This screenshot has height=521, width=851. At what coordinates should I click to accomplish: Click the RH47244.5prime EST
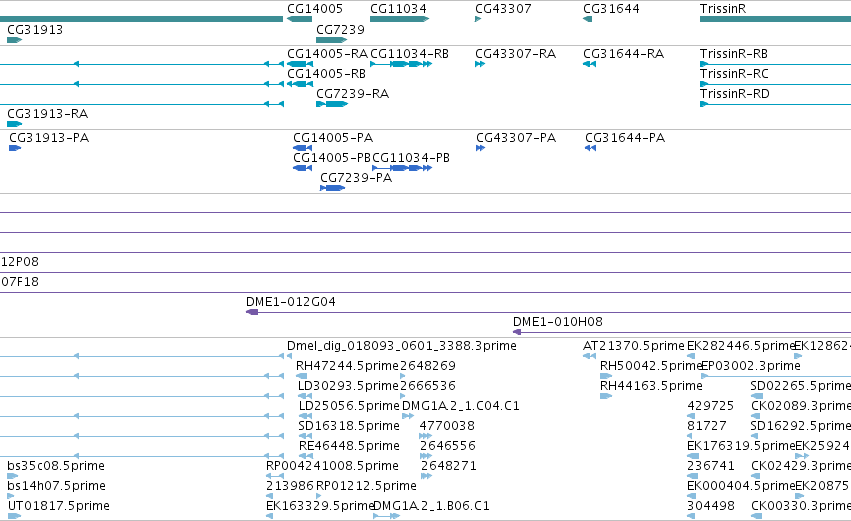(x=301, y=376)
